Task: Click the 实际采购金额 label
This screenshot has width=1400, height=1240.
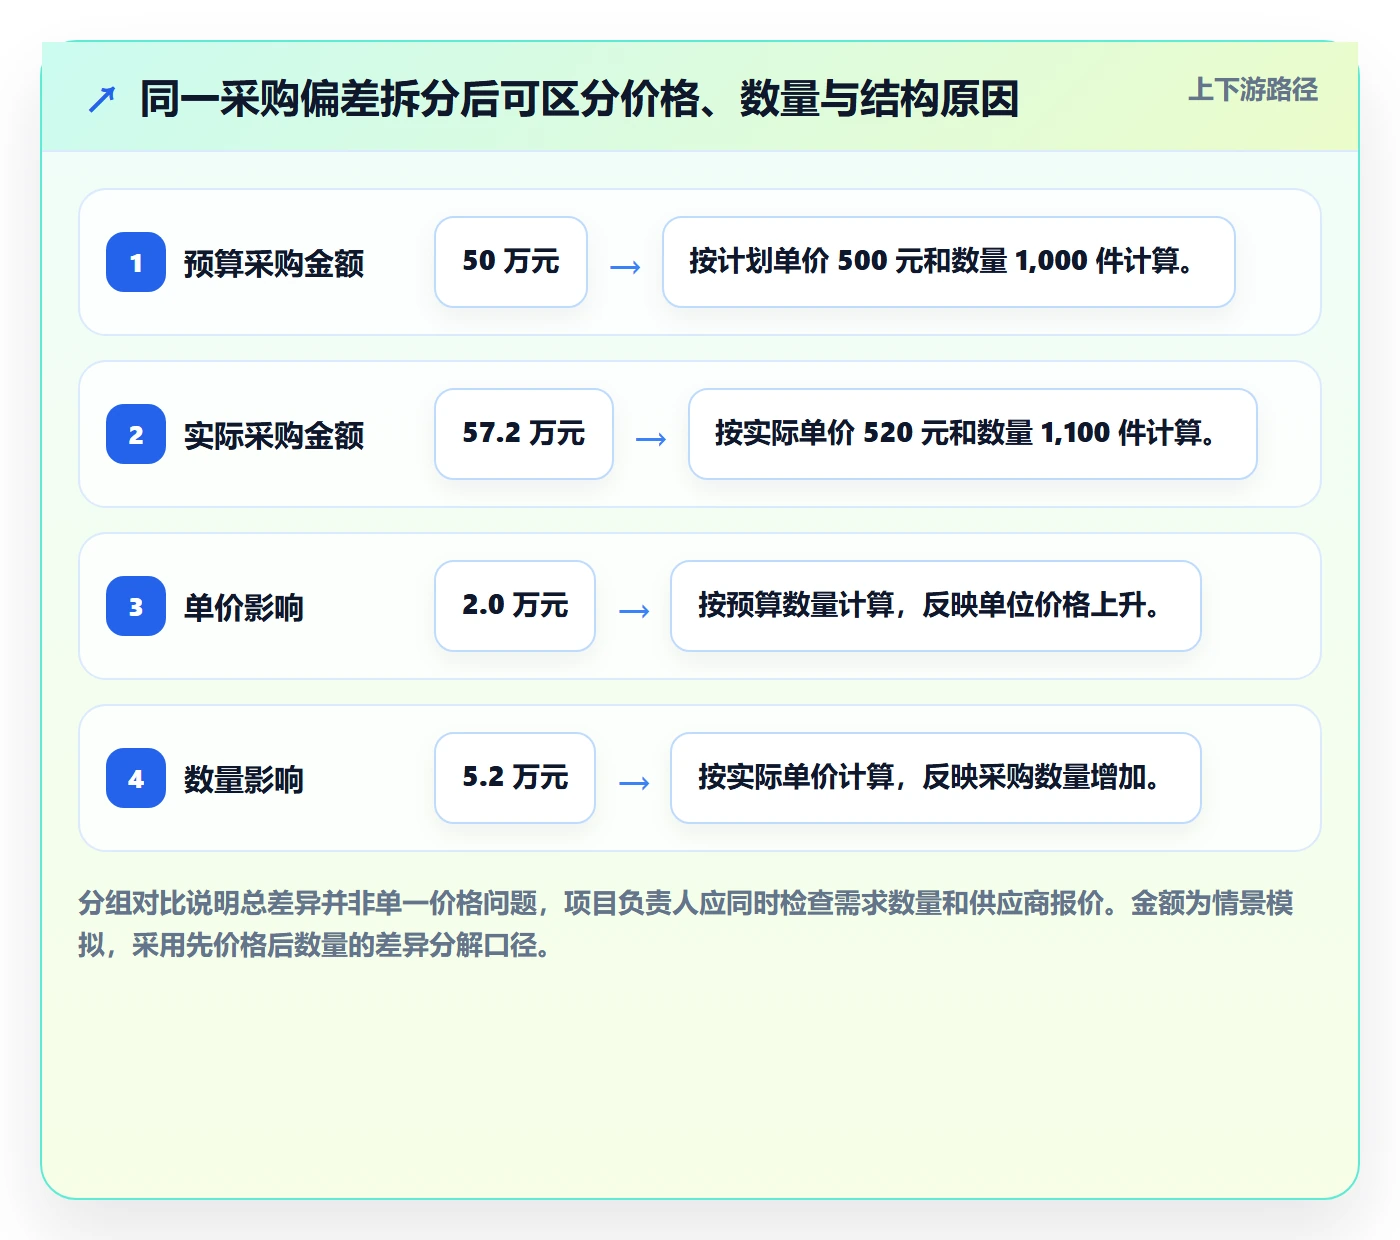Action: pyautogui.click(x=274, y=435)
